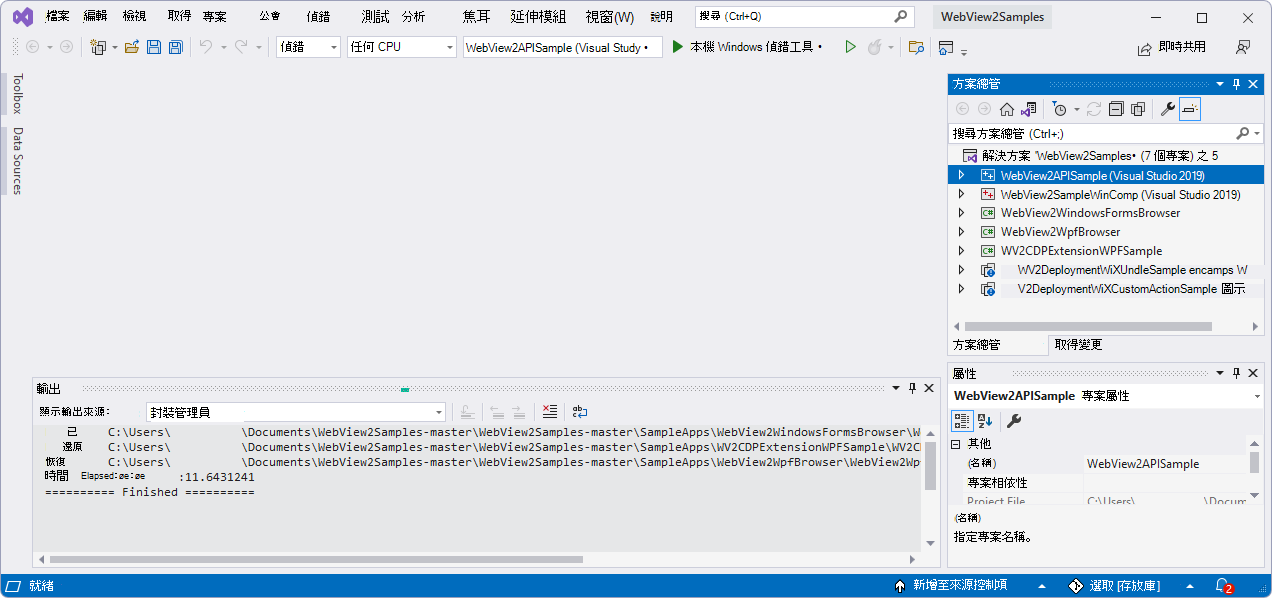The image size is (1272, 598).
Task: Click the Save All toolbar icon
Action: [175, 46]
